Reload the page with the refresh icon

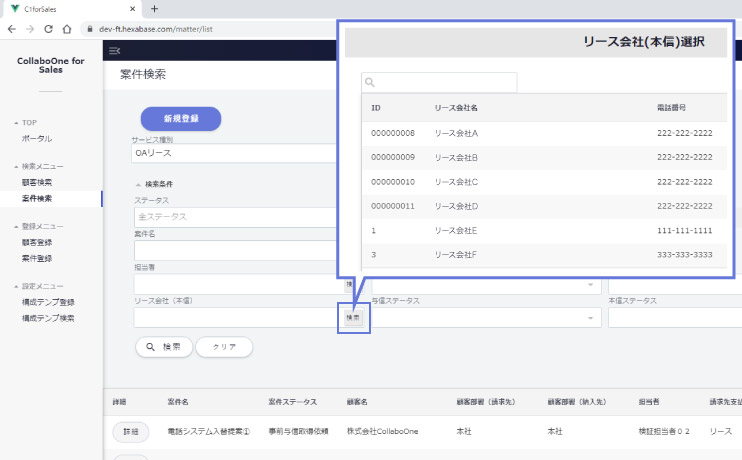[x=48, y=29]
